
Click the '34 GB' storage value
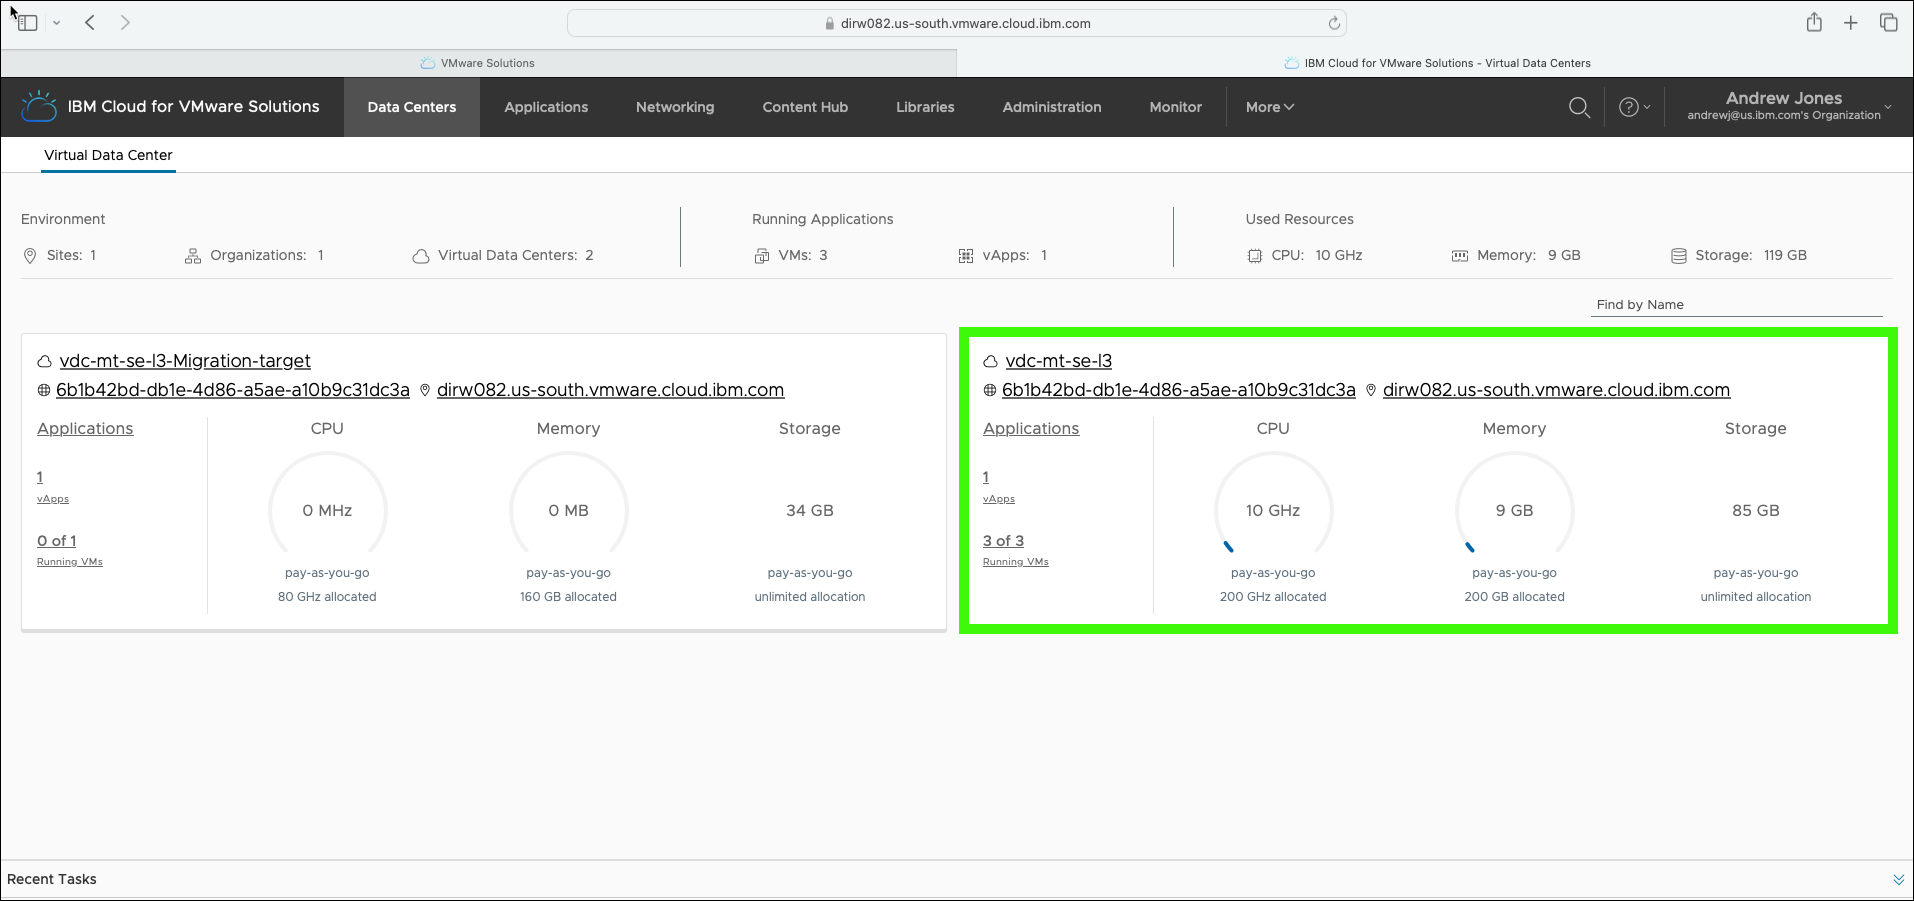pos(810,510)
